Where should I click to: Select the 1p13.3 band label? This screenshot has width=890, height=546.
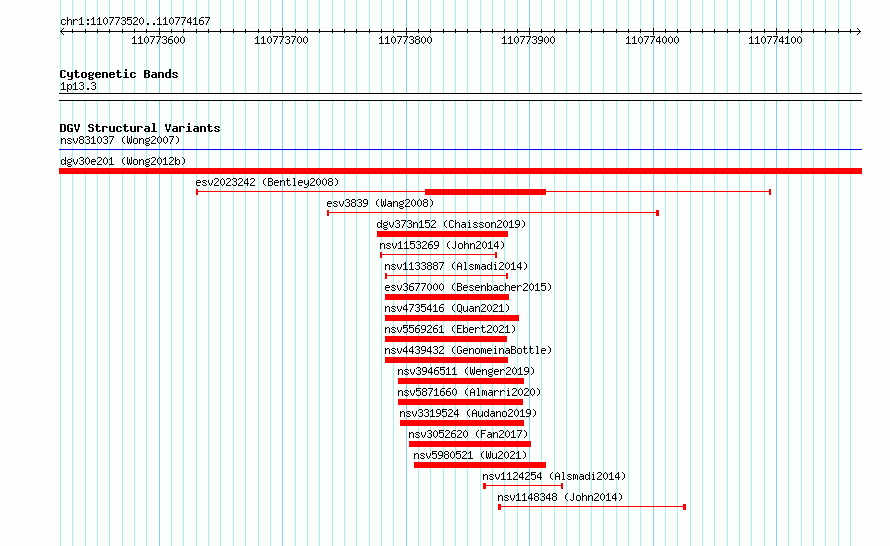tap(78, 86)
